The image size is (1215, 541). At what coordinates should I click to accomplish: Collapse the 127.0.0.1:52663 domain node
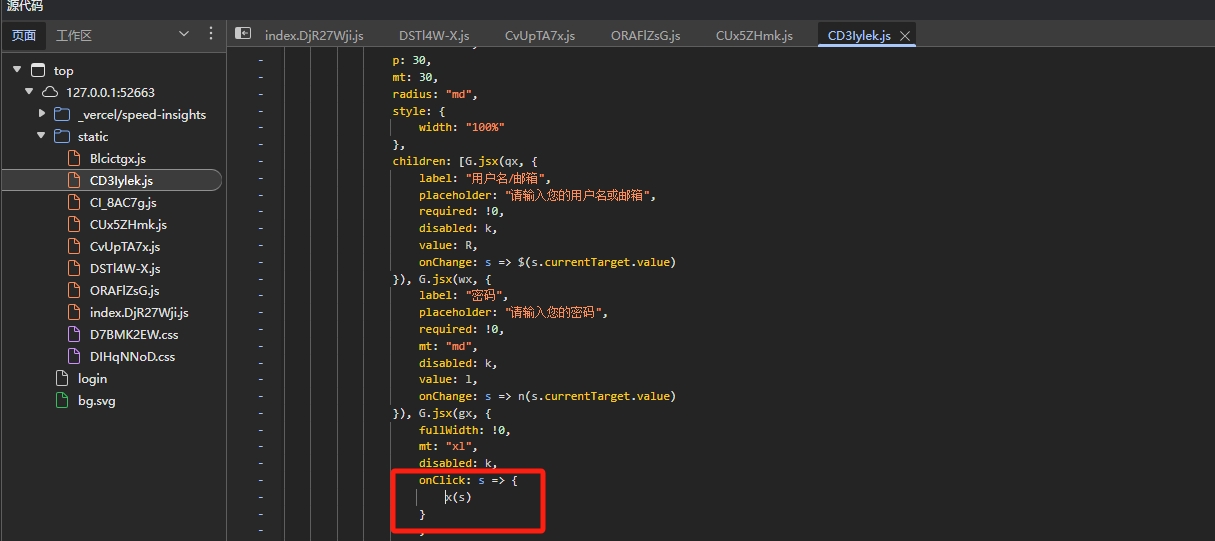coord(30,92)
